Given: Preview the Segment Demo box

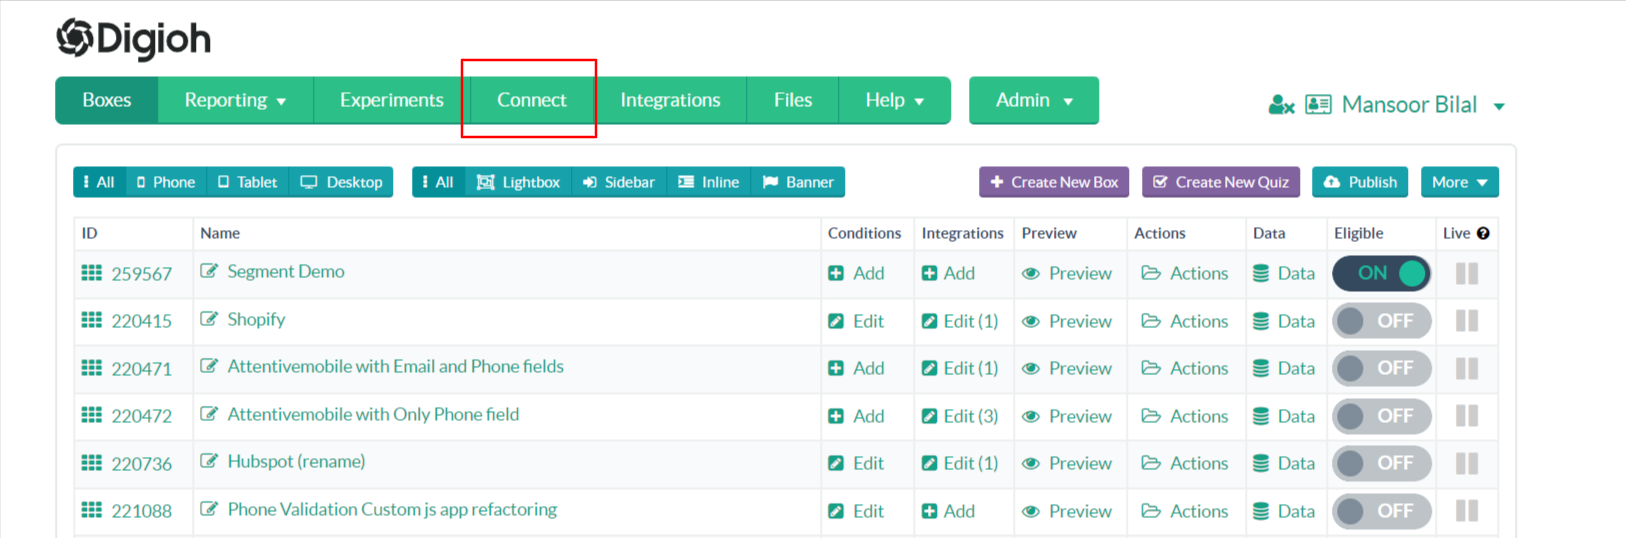Looking at the screenshot, I should [x=1067, y=273].
